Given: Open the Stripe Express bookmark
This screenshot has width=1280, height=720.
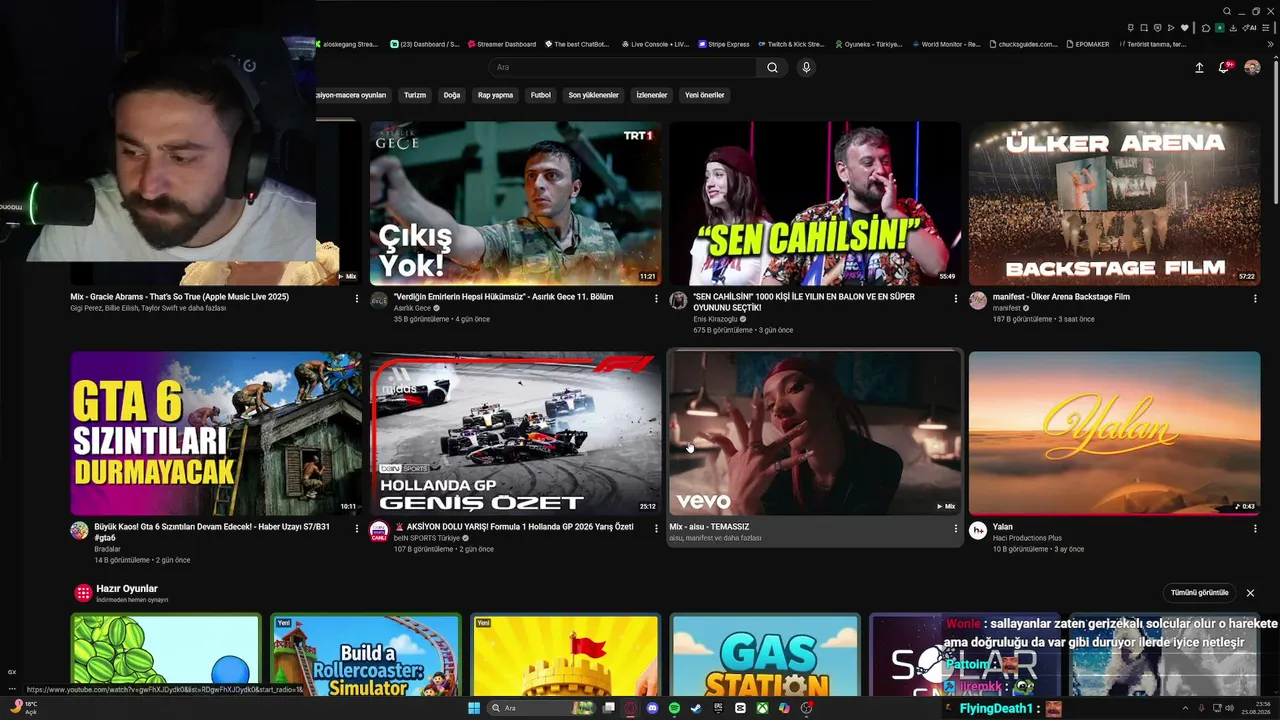Looking at the screenshot, I should (x=724, y=44).
